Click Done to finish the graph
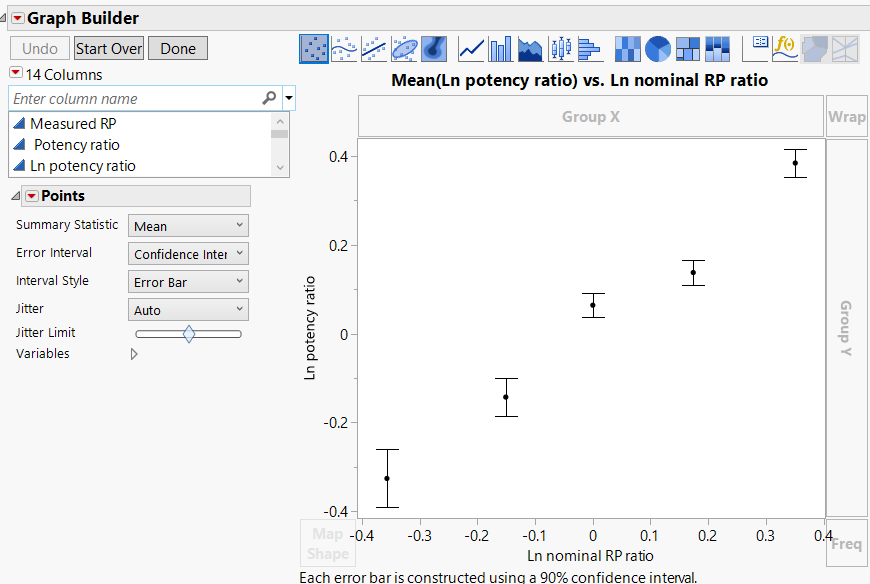The width and height of the screenshot is (870, 584). [177, 47]
